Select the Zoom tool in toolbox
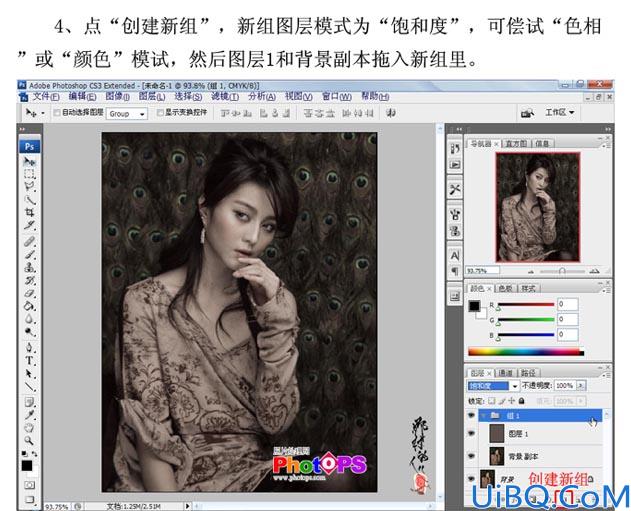 pyautogui.click(x=29, y=440)
